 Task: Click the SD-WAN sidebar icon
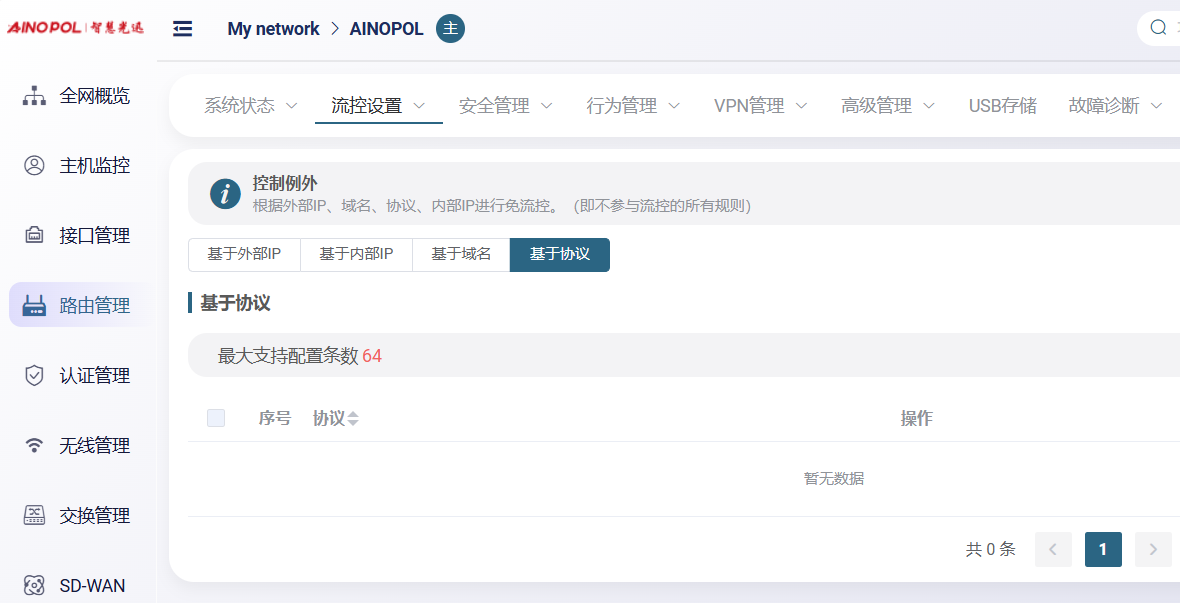[34, 586]
